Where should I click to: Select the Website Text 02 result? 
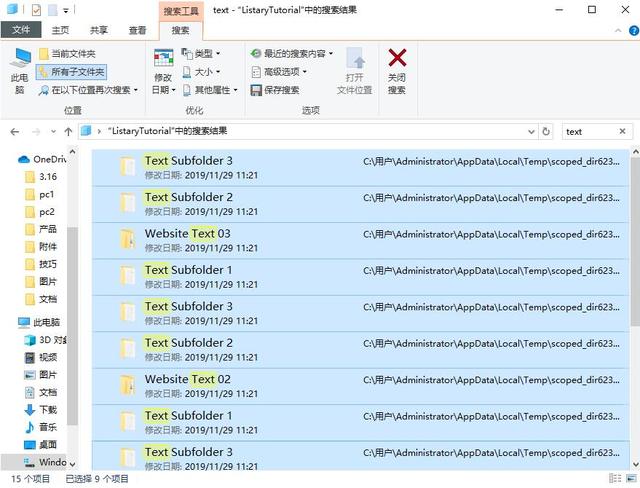pos(360,386)
